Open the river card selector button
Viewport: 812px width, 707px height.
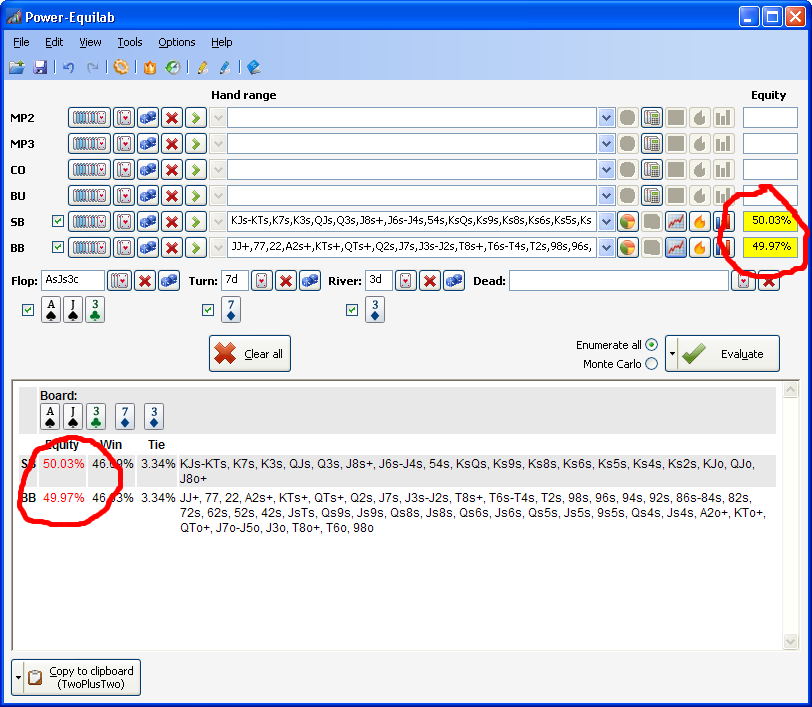pyautogui.click(x=405, y=281)
